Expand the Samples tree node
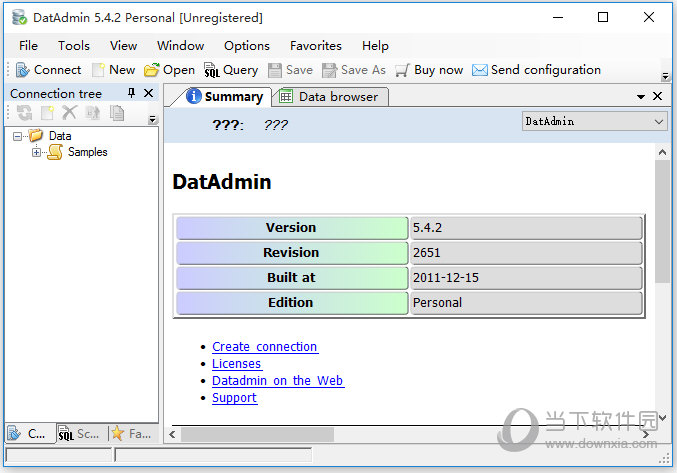Image resolution: width=677 pixels, height=473 pixels. pos(37,152)
